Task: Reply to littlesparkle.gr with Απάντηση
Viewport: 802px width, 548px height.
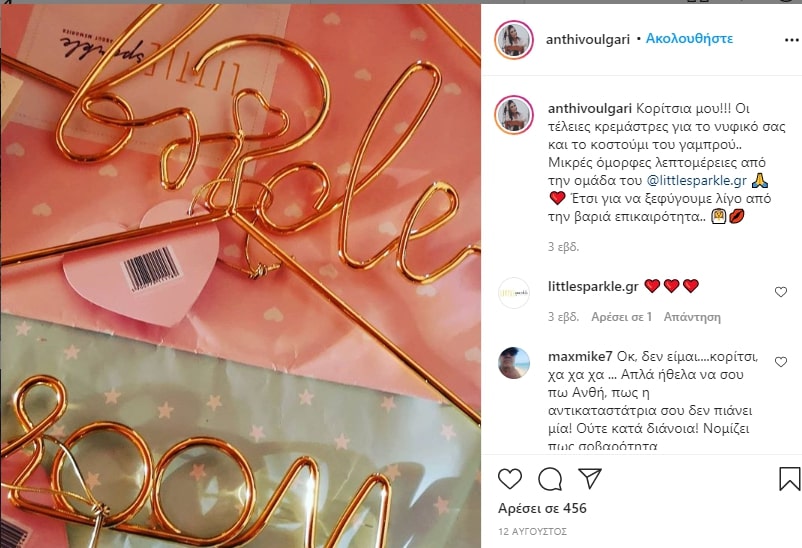Action: 692,317
